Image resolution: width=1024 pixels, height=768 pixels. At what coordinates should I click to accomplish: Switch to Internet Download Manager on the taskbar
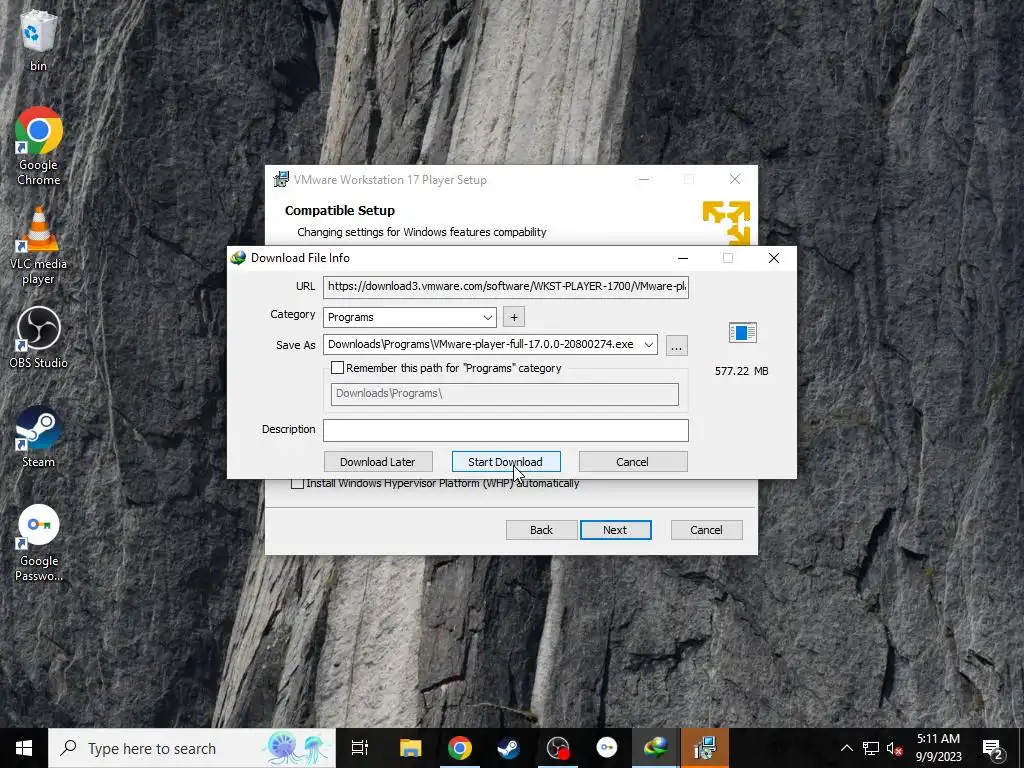pos(656,748)
